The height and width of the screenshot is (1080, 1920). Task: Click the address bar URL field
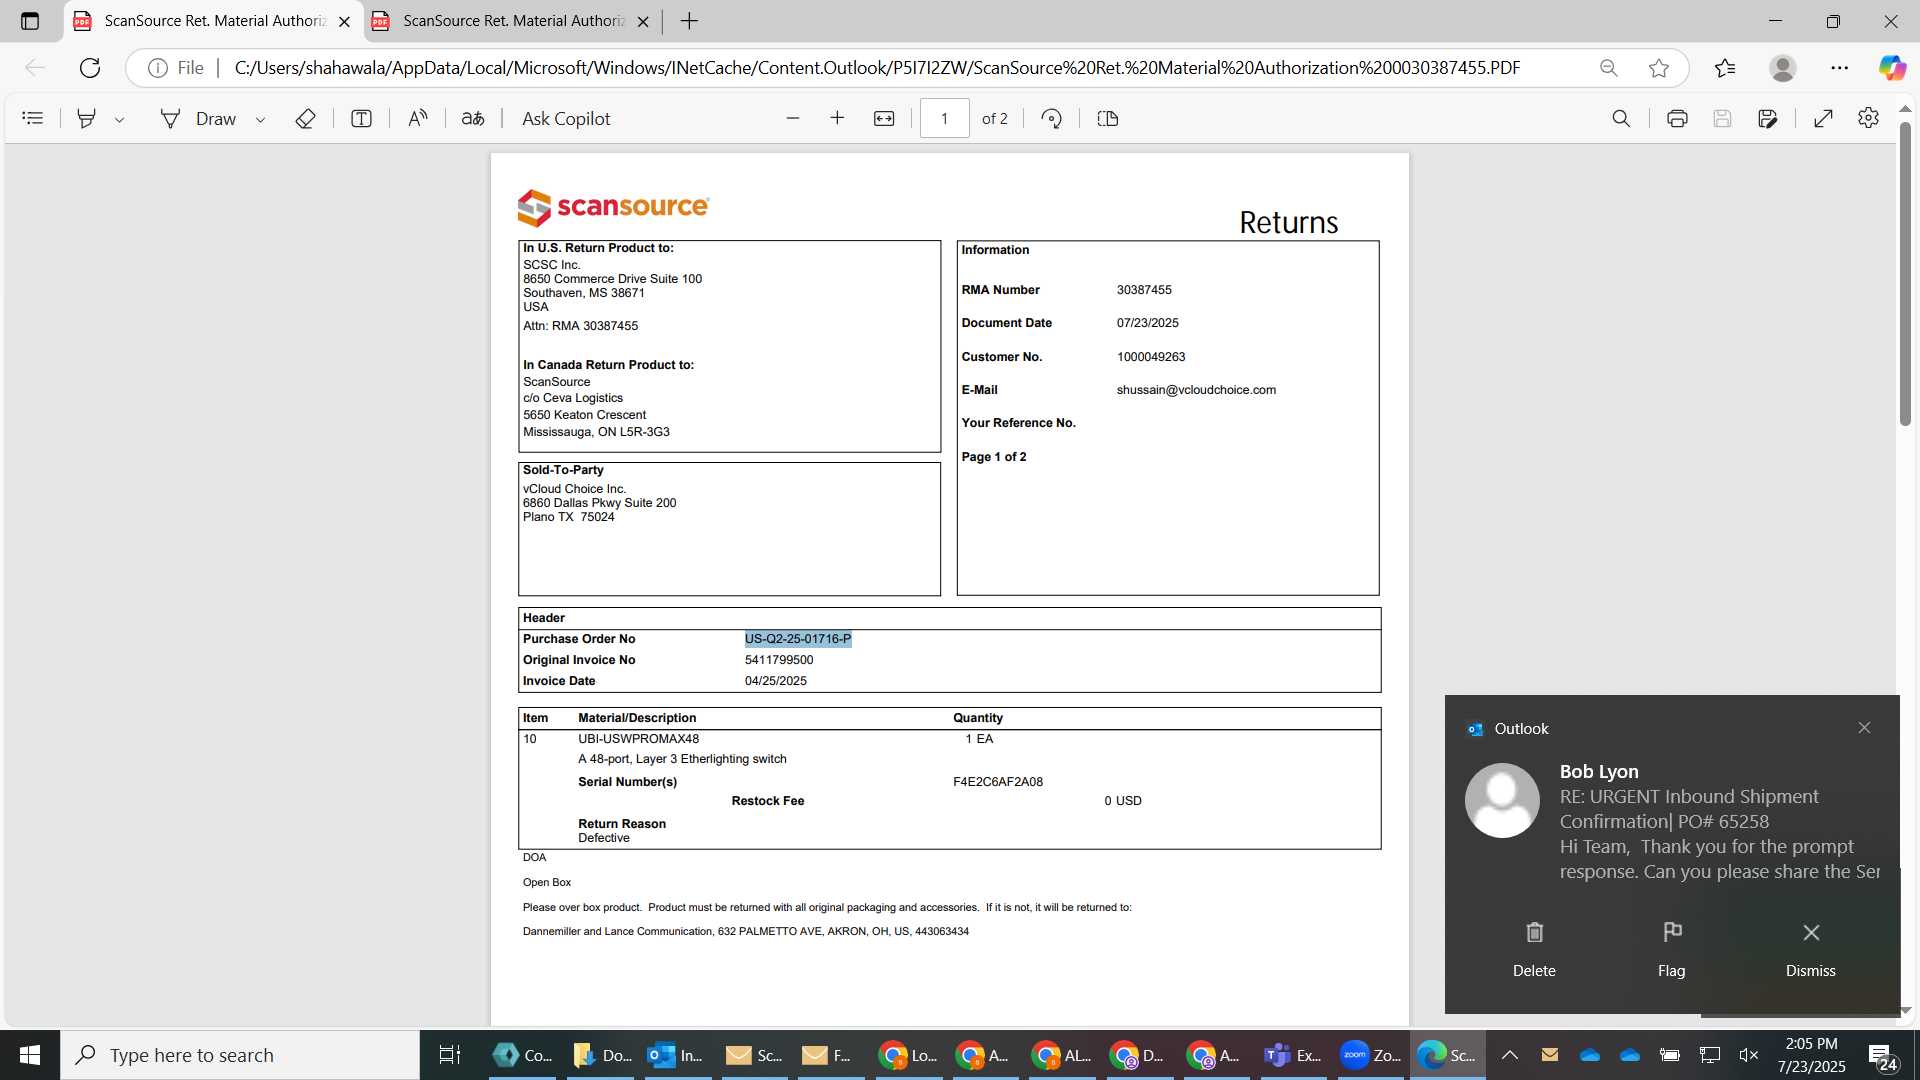point(877,68)
